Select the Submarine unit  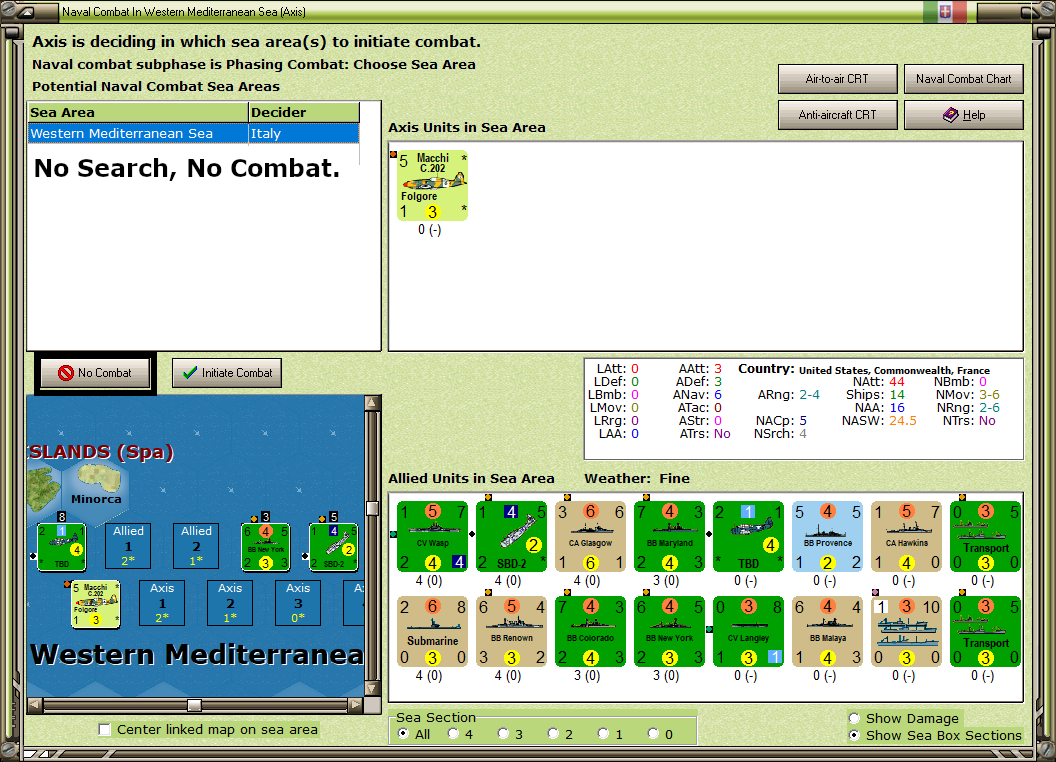click(432, 631)
